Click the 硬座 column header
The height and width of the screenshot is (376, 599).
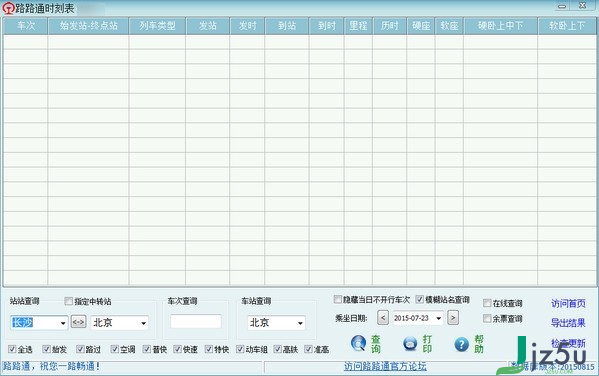[x=421, y=26]
